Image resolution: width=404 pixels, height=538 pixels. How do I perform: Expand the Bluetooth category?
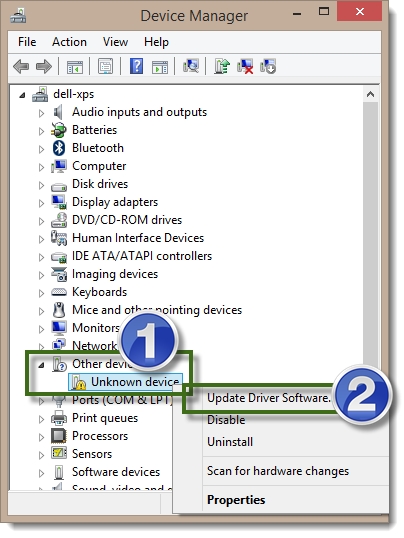[x=41, y=149]
